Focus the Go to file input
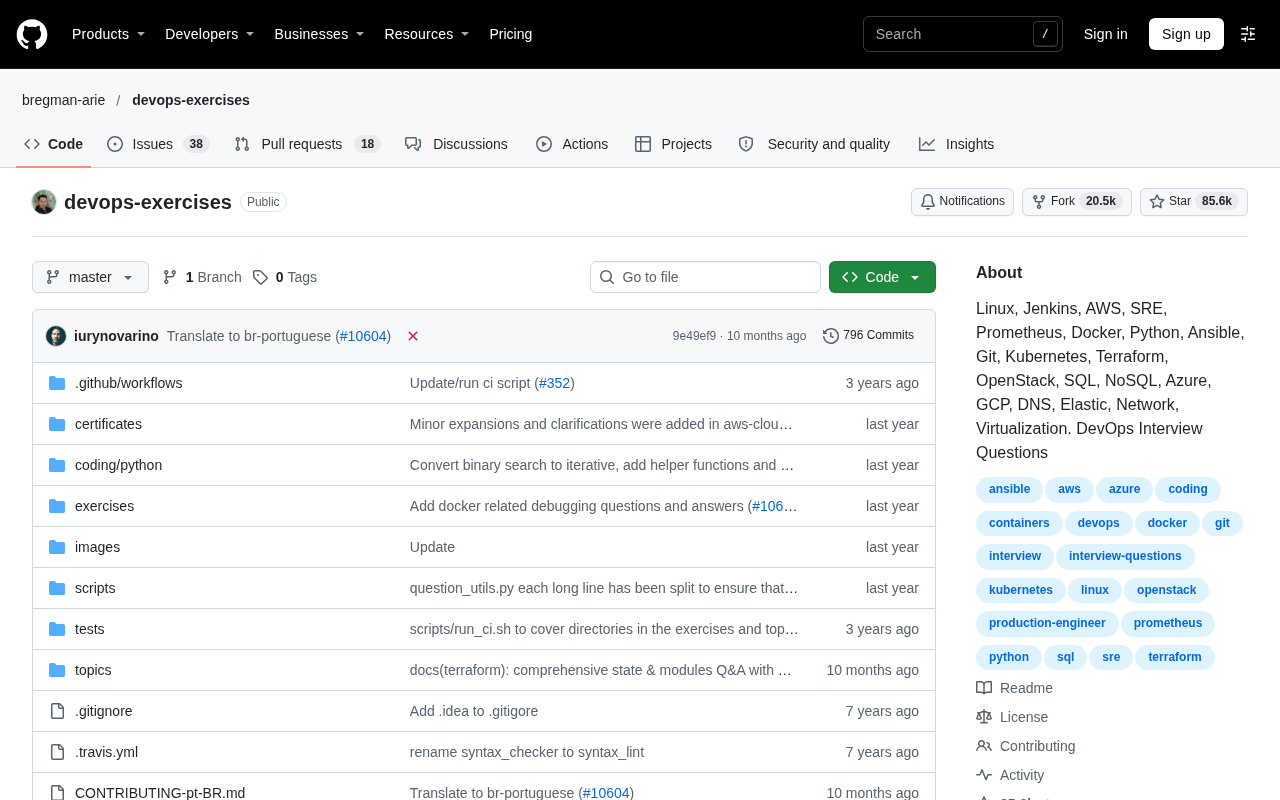The height and width of the screenshot is (800, 1280). [705, 277]
